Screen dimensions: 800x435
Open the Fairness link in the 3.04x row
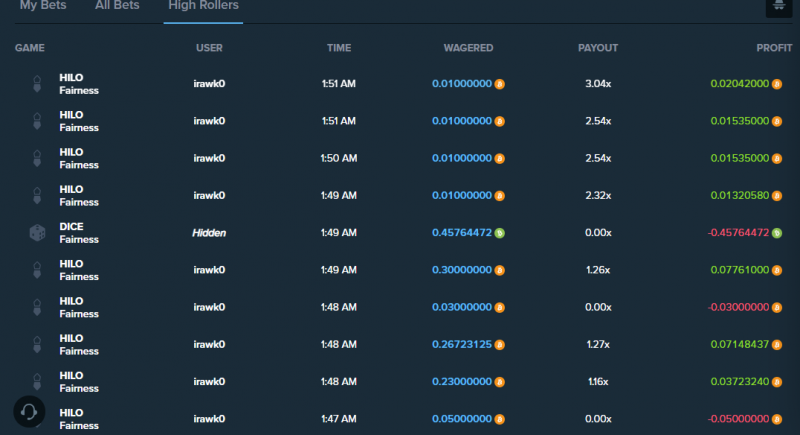click(79, 91)
